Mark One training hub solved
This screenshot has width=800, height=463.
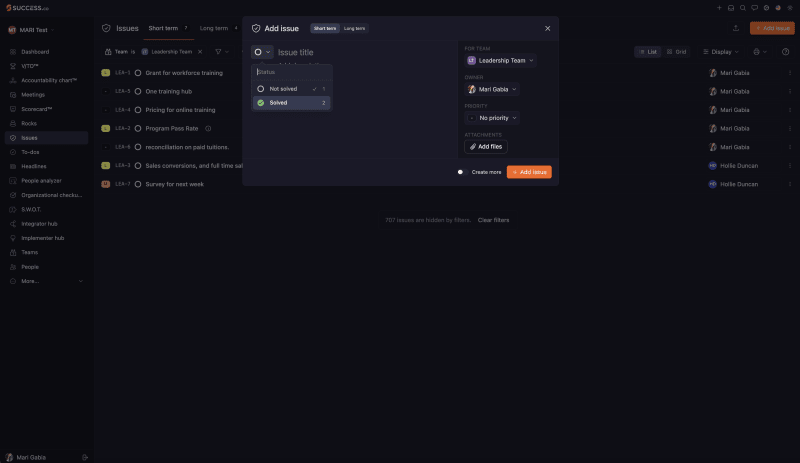(x=138, y=91)
